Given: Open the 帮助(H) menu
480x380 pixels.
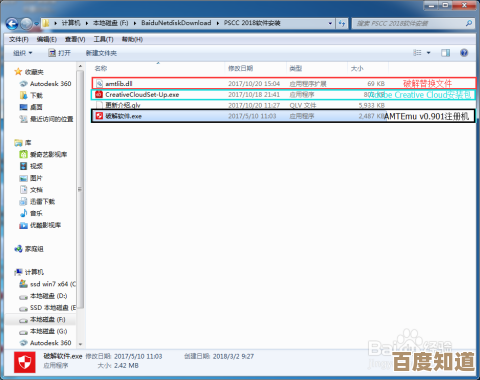Looking at the screenshot, I should click(132, 39).
